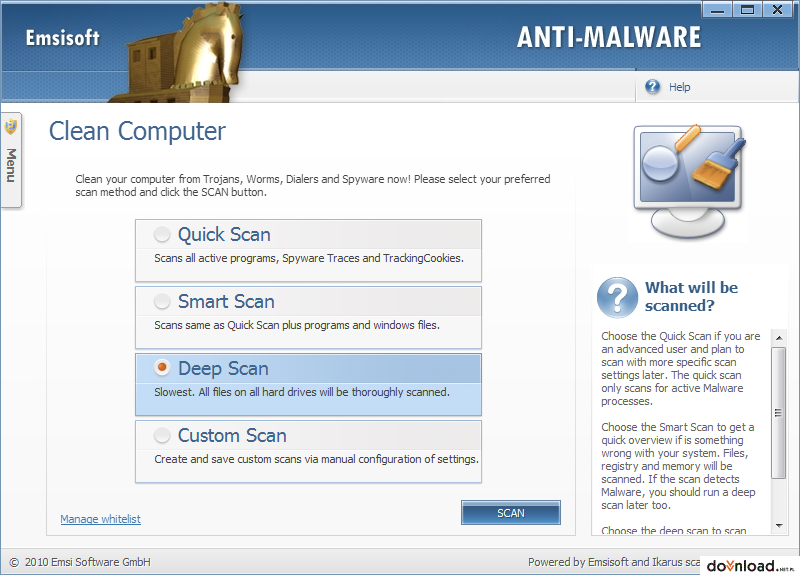Viewport: 800px width, 575px height.
Task: Click 'Scans same as Quick Scan' description
Action: tap(297, 325)
